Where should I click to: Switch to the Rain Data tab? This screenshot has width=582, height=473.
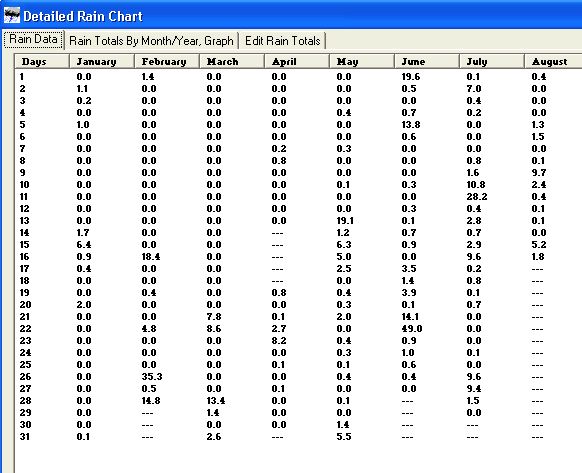pos(33,39)
